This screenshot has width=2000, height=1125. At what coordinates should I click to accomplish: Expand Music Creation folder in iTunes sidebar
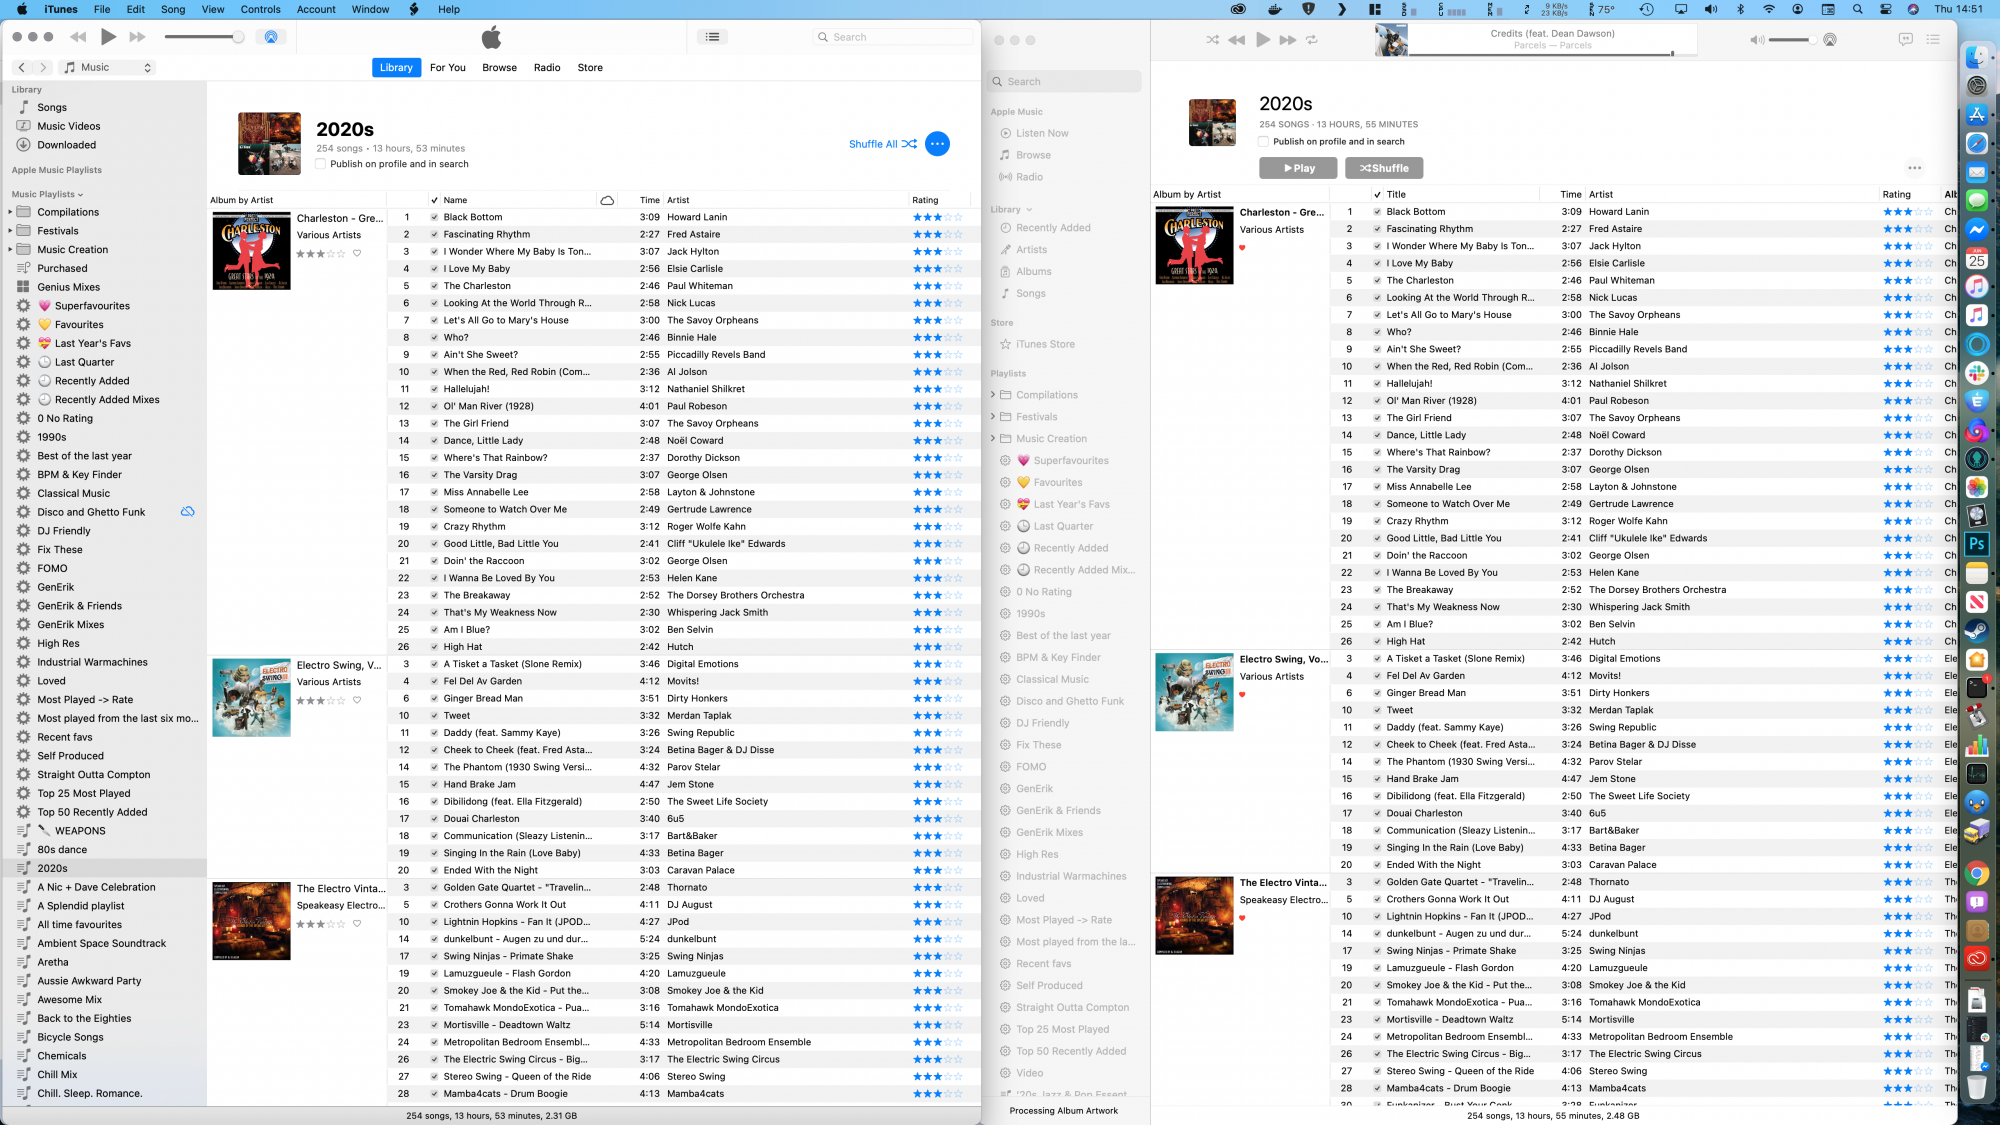11,250
